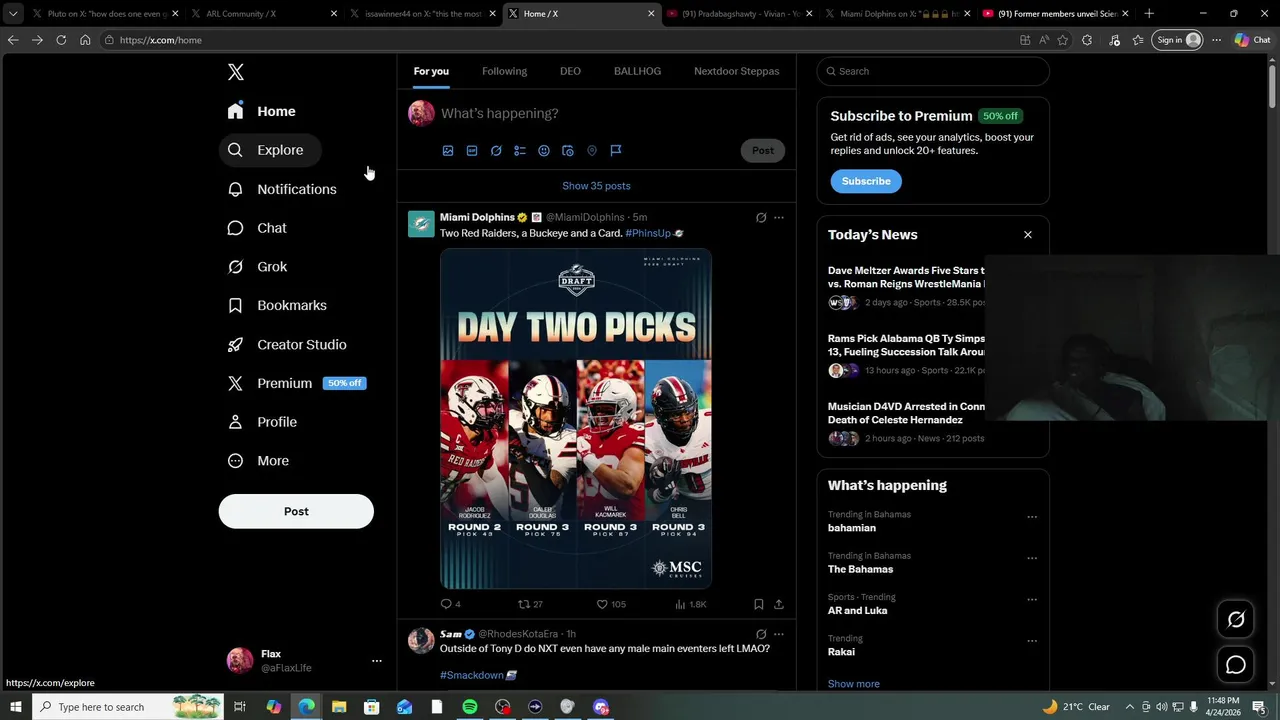Open Notifications in the sidebar
The height and width of the screenshot is (720, 1280).
tap(282, 189)
